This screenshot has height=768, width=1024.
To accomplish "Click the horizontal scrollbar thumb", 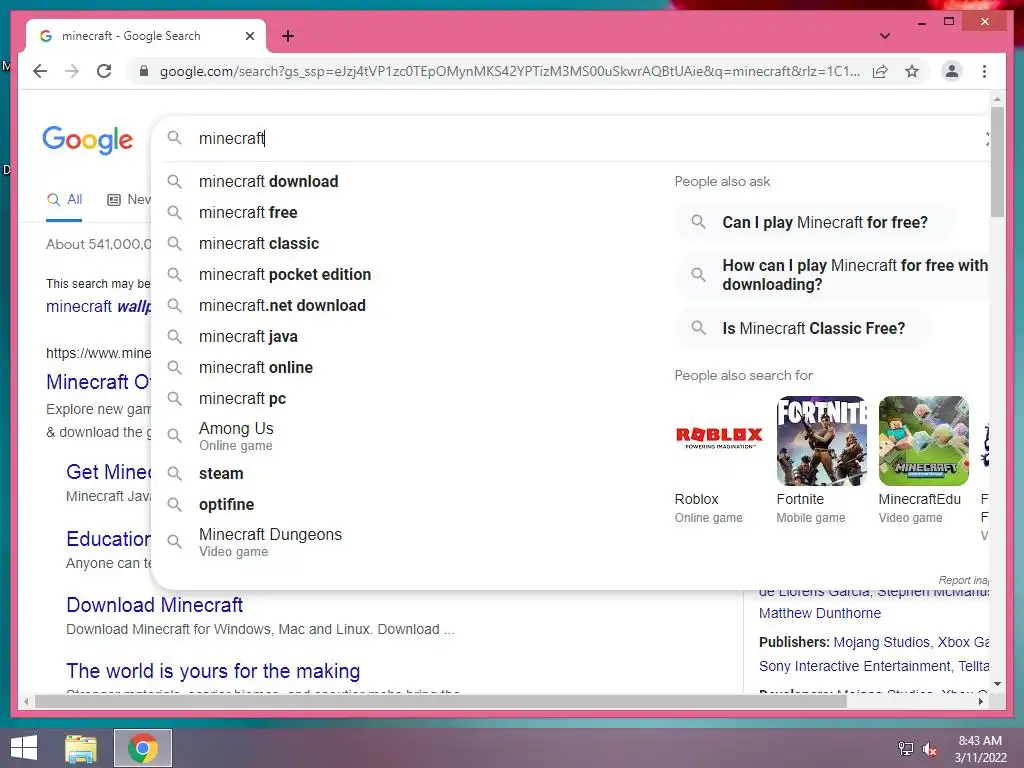I will [441, 701].
